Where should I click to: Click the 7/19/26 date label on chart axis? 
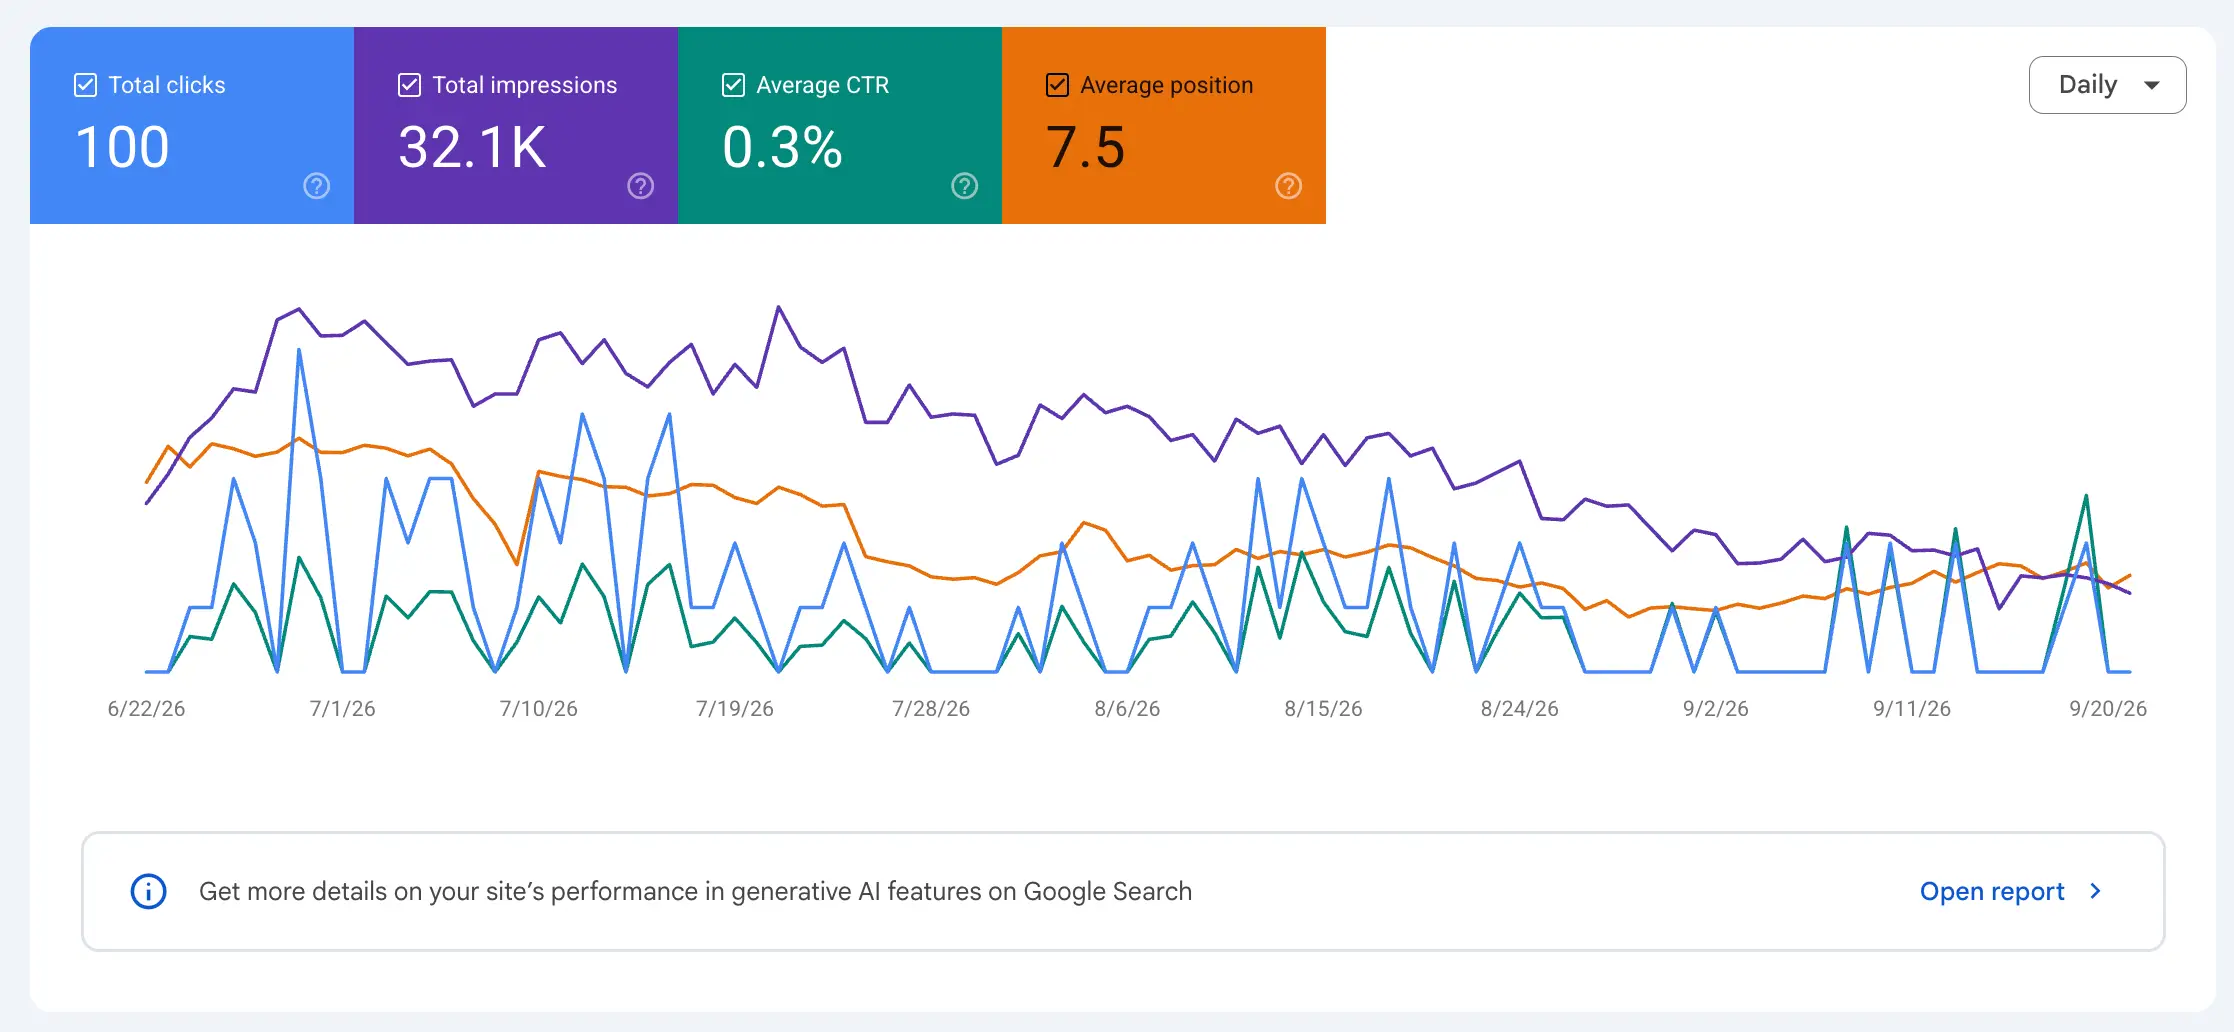tap(735, 709)
